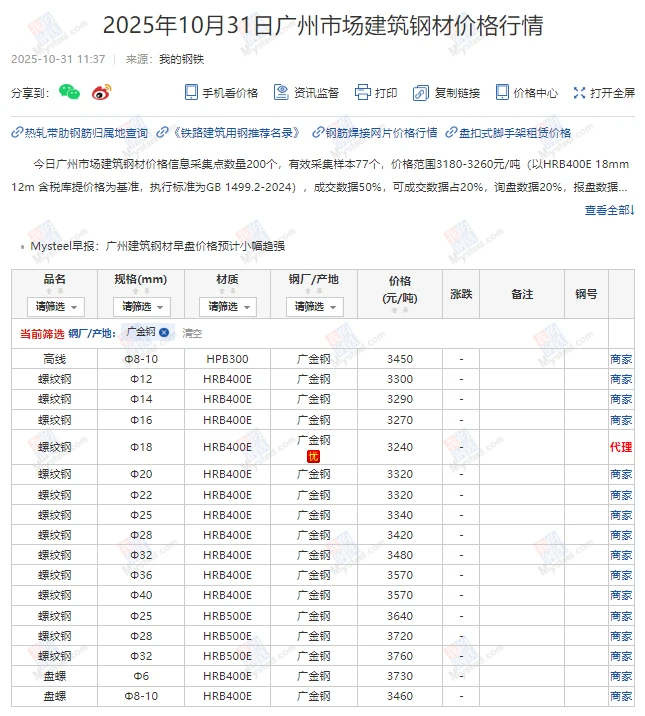Click the price 3450 for 高线
The width and height of the screenshot is (645, 716).
[400, 359]
